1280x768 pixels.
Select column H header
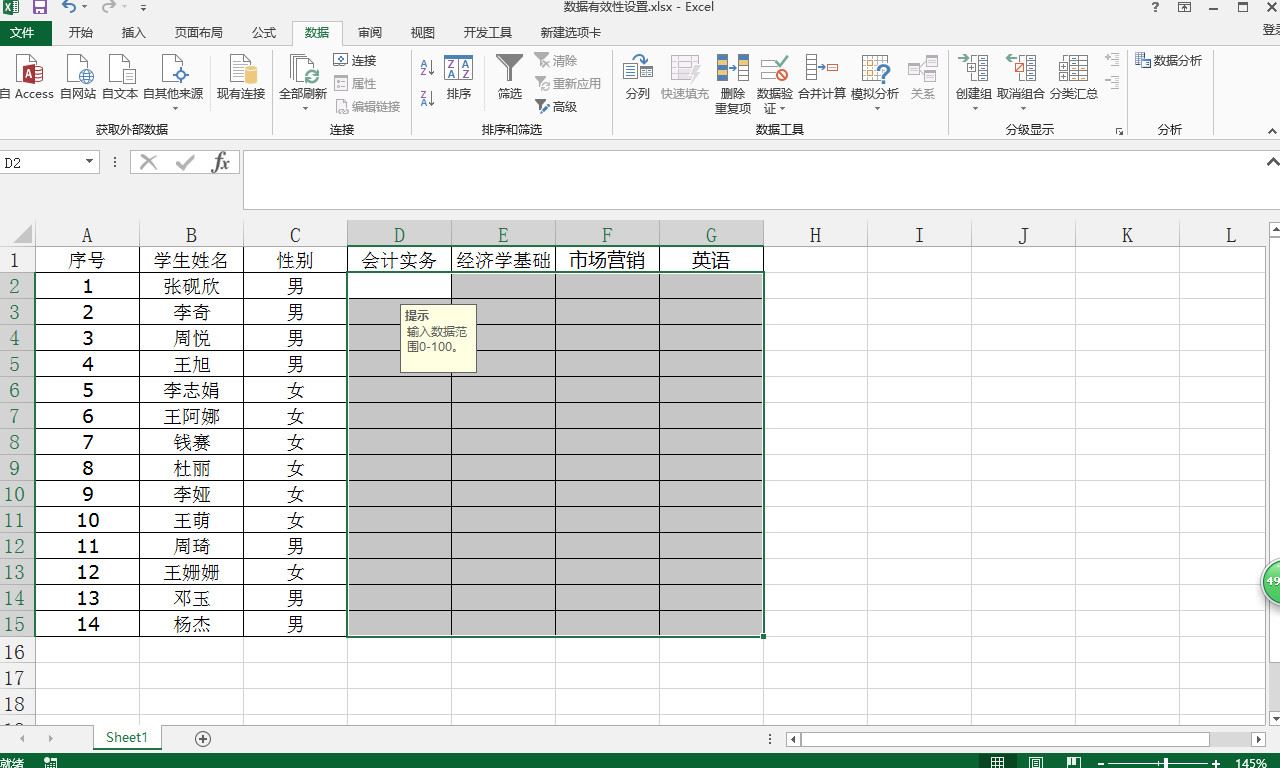[x=815, y=235]
